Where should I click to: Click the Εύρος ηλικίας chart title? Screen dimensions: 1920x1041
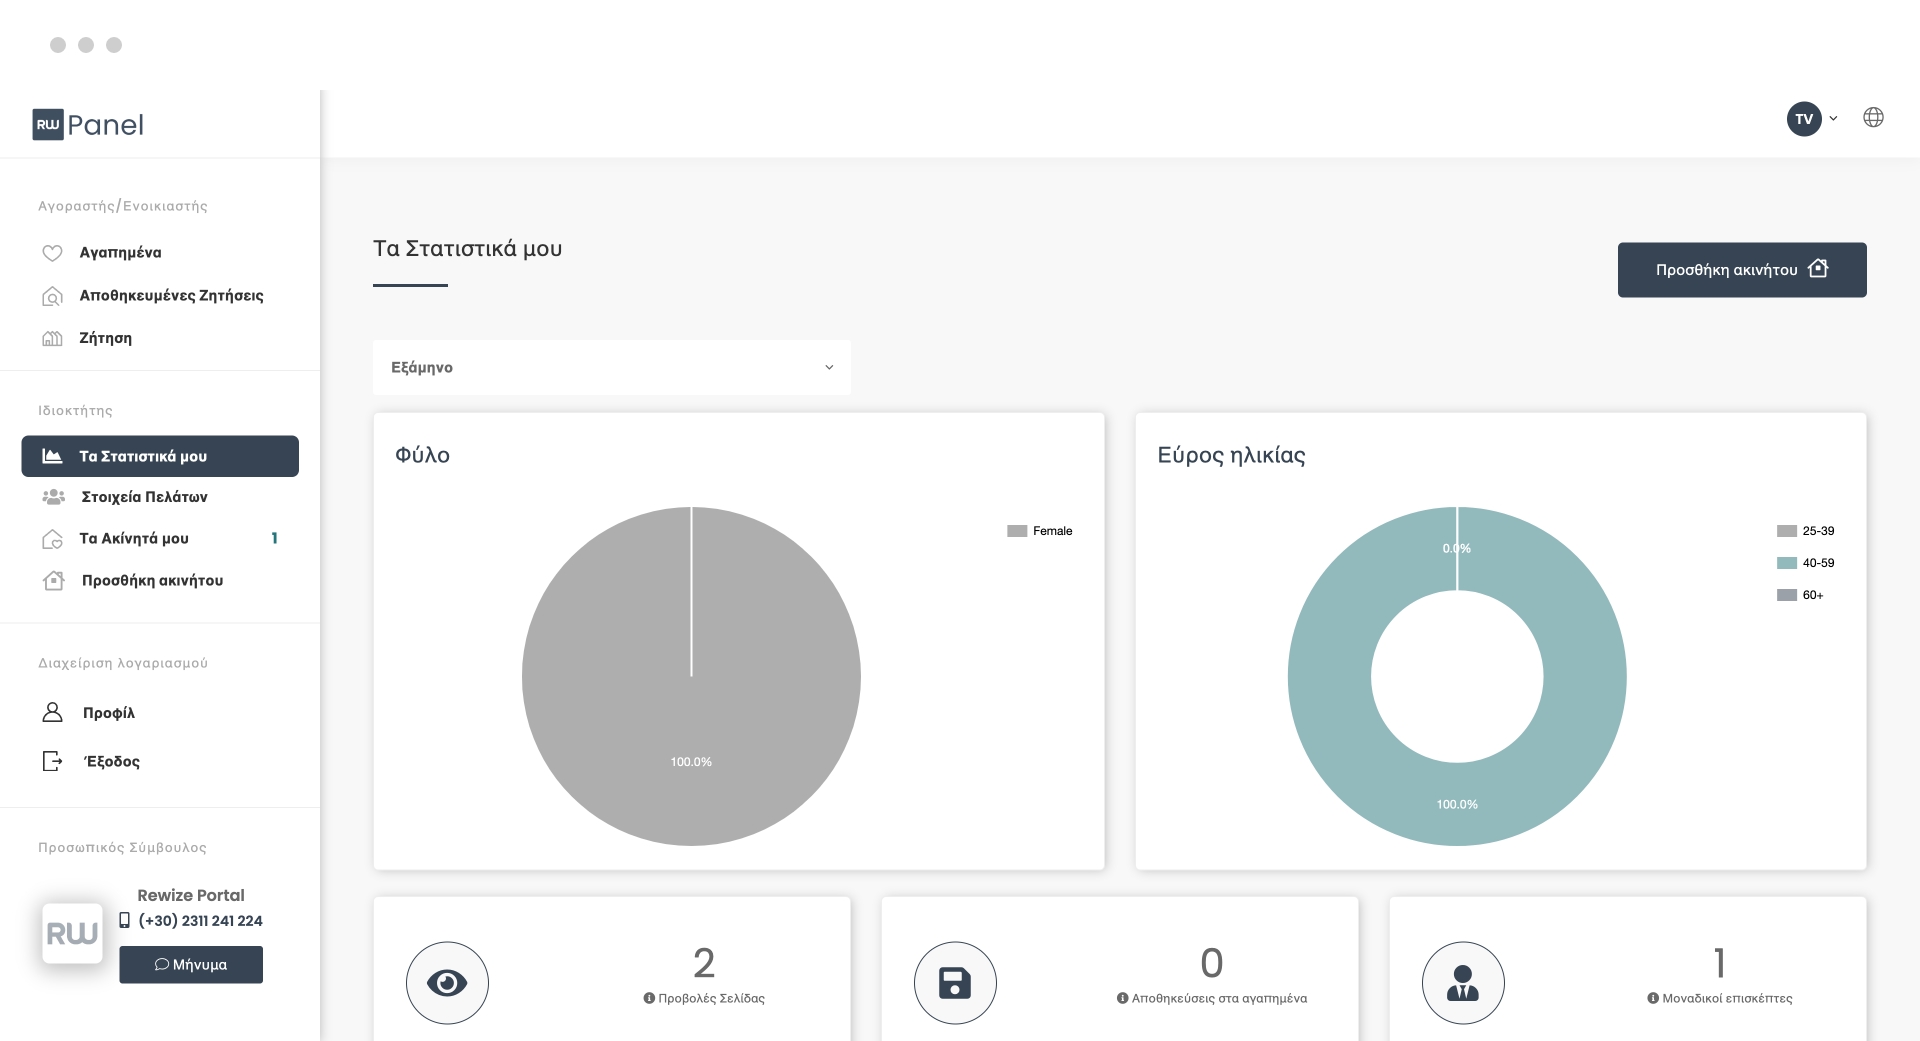(1231, 455)
